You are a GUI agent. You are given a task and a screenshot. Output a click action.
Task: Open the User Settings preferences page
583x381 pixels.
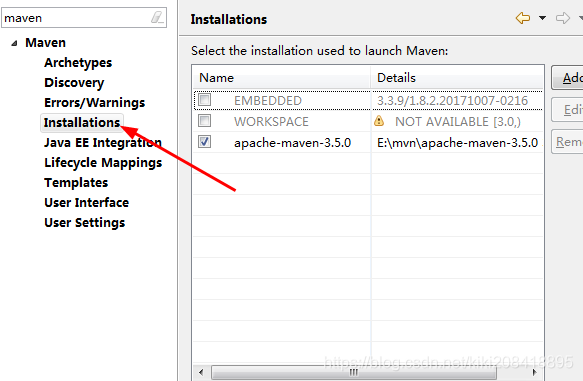point(85,223)
